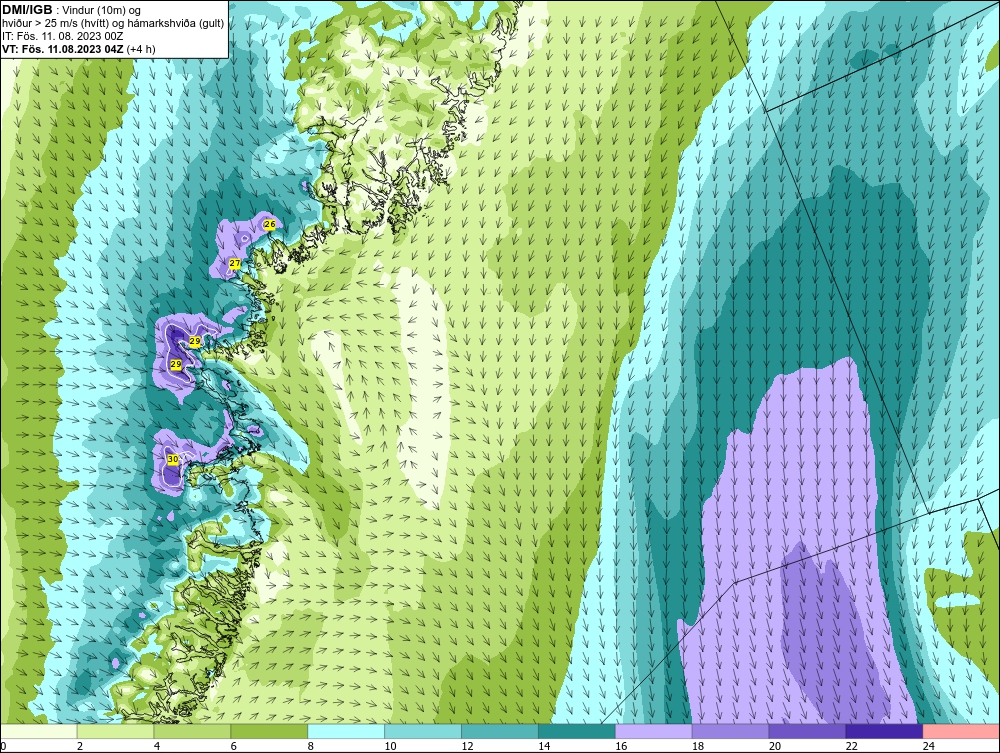Image resolution: width=1000 pixels, height=753 pixels.
Task: Click the legend scale number 22
Action: 851,746
